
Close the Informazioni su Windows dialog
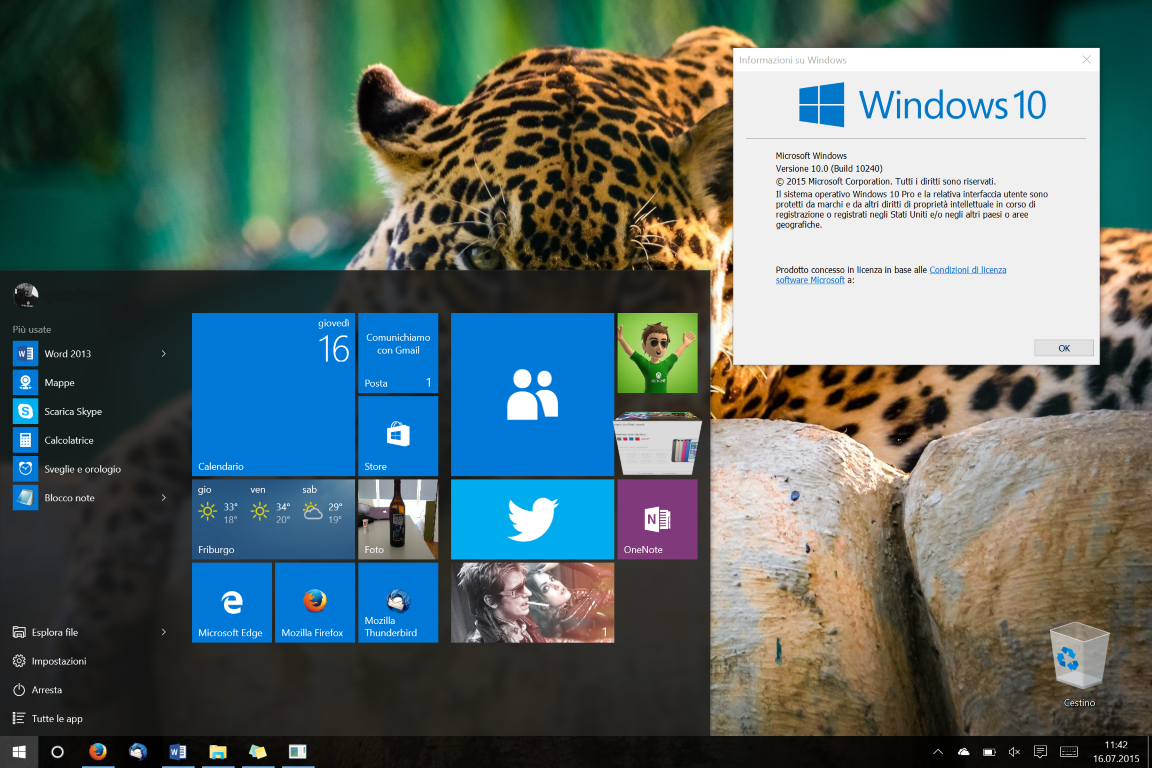click(1087, 60)
